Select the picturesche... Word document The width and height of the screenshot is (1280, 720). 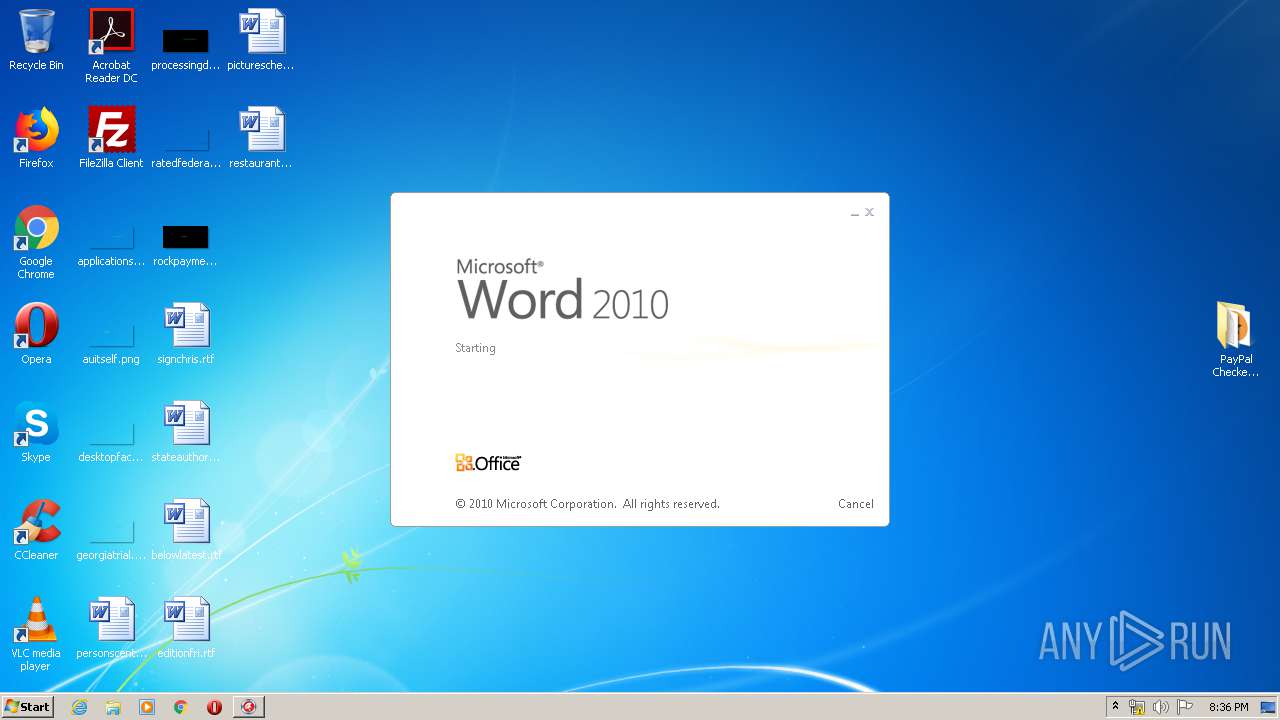point(261,40)
